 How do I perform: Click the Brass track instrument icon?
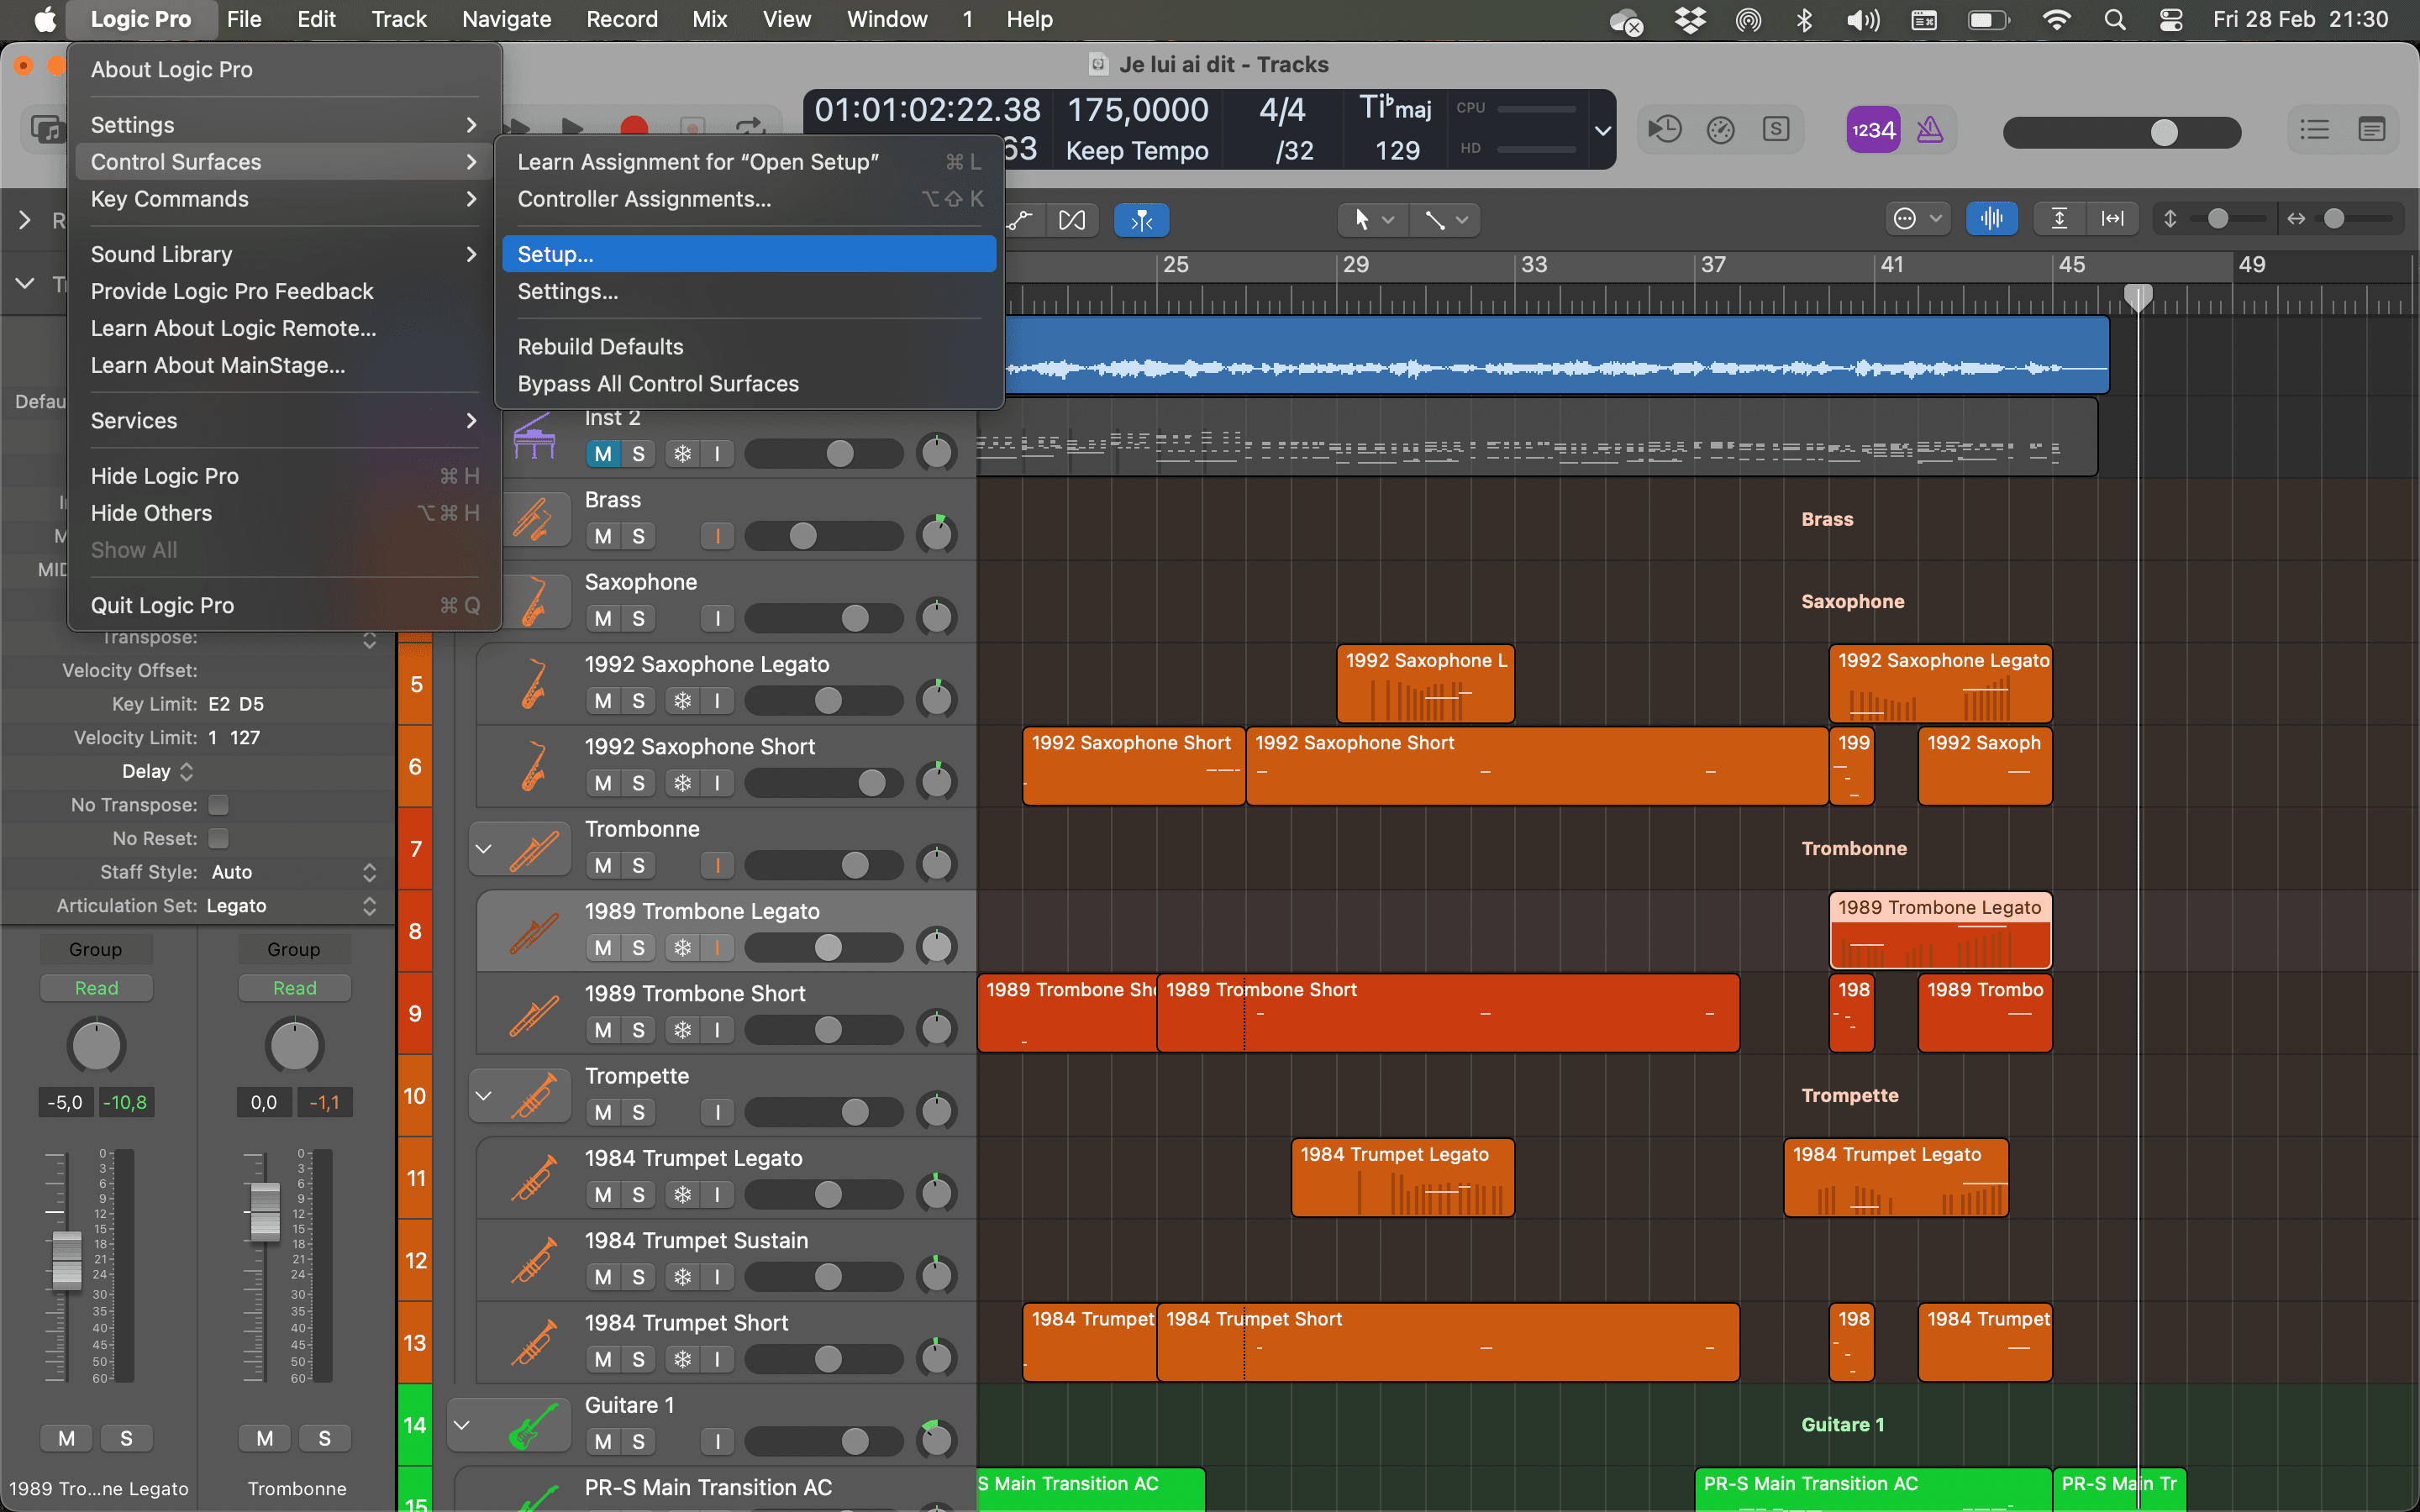(534, 520)
